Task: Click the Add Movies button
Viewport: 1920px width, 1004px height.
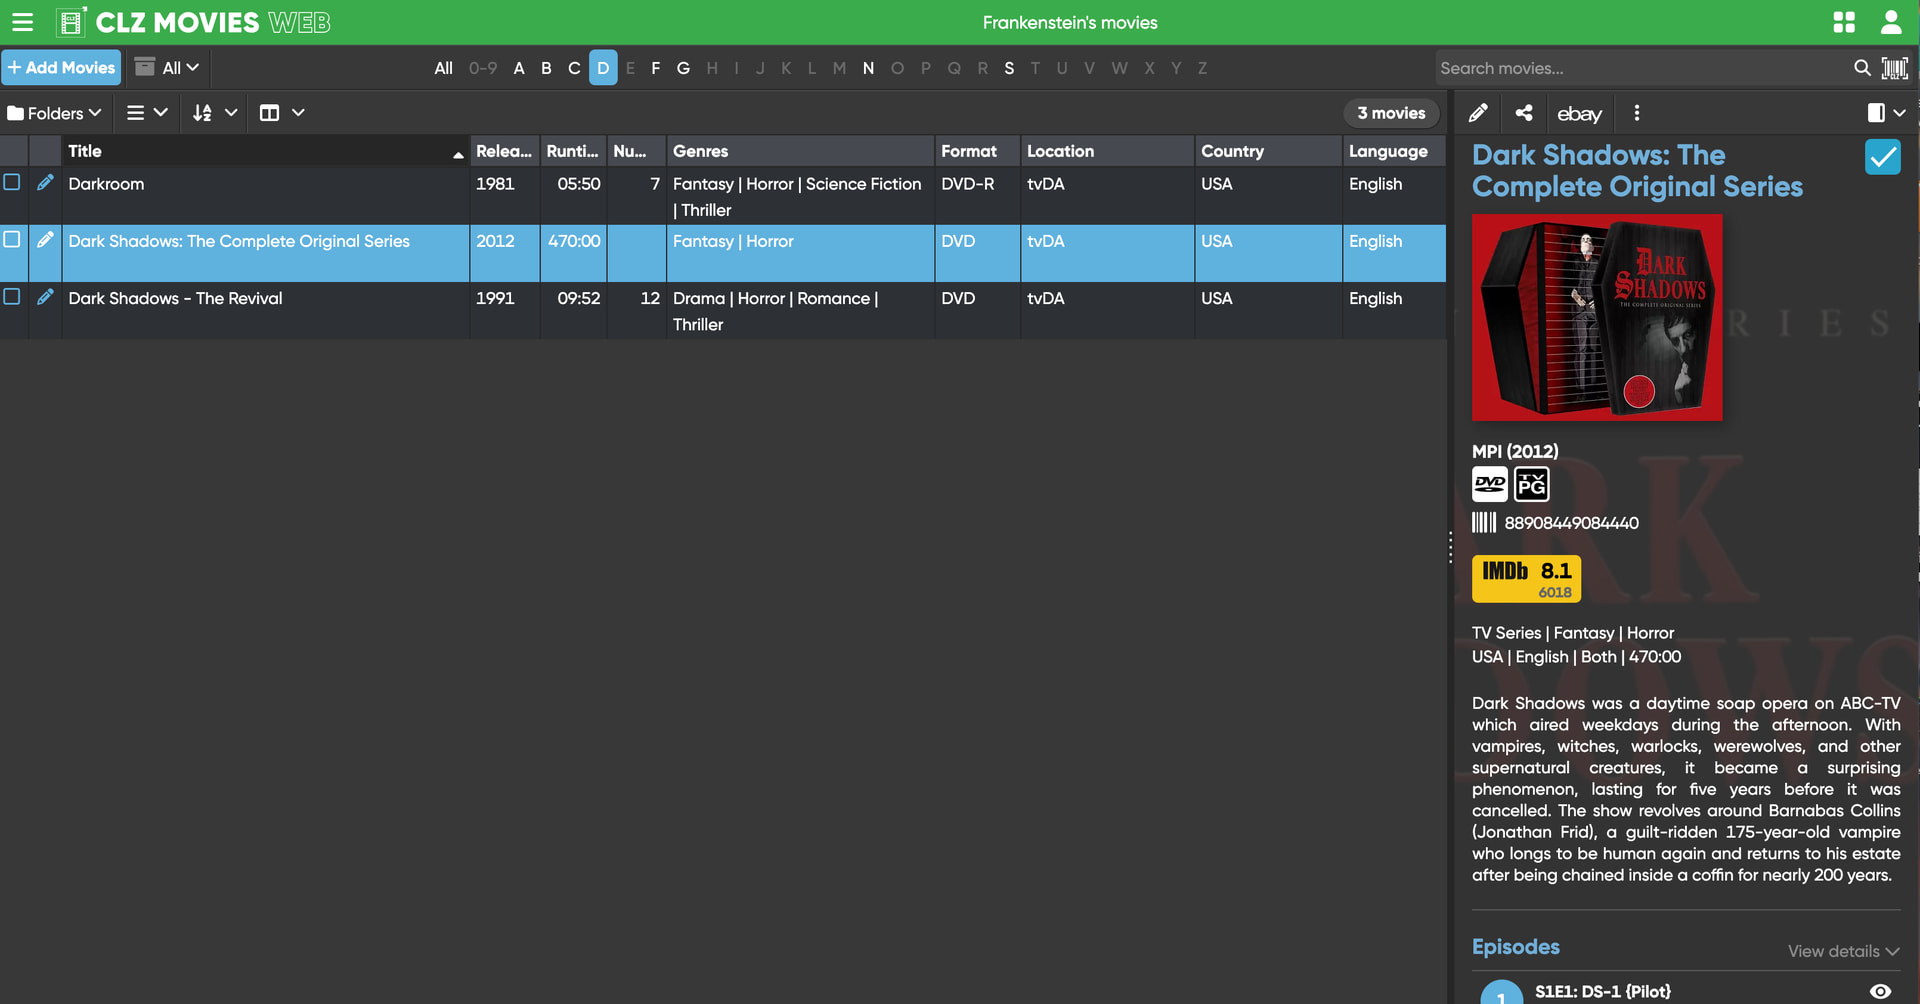Action: [x=61, y=67]
